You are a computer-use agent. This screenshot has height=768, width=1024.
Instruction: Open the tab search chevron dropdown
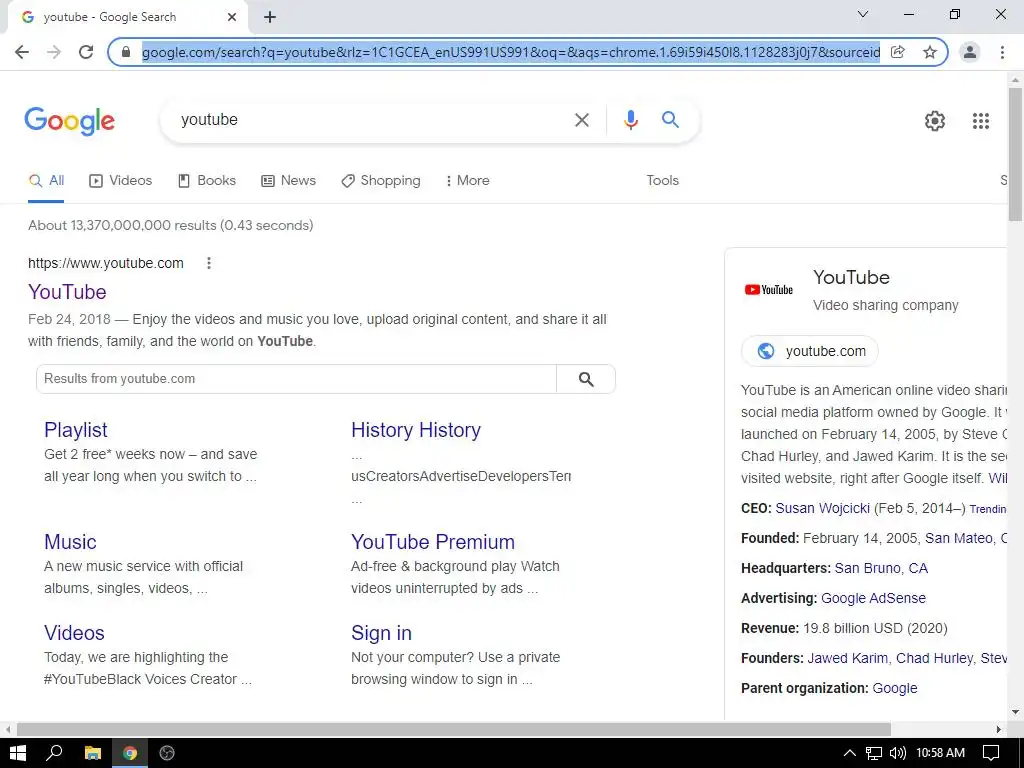pos(863,14)
